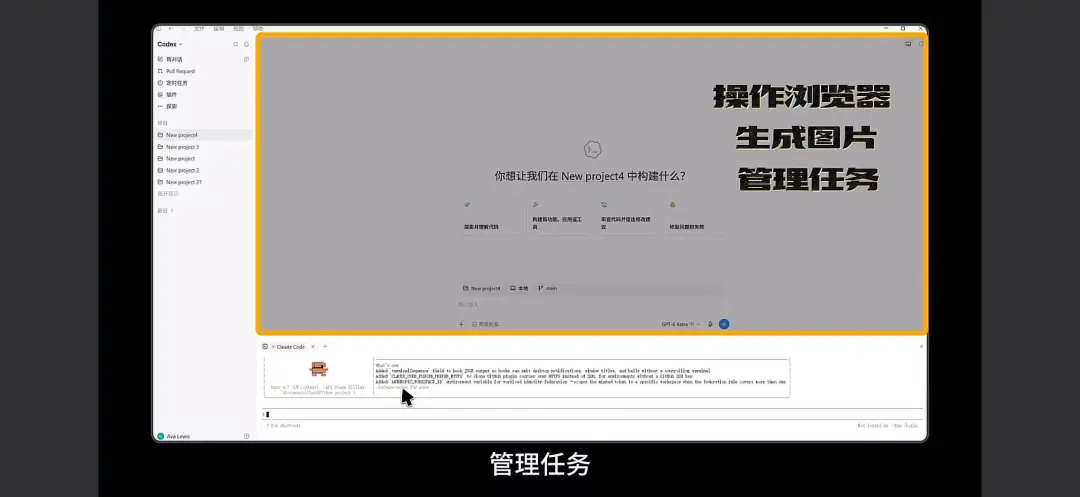
Task: Click the folder icon of New project4
Action: [160, 135]
